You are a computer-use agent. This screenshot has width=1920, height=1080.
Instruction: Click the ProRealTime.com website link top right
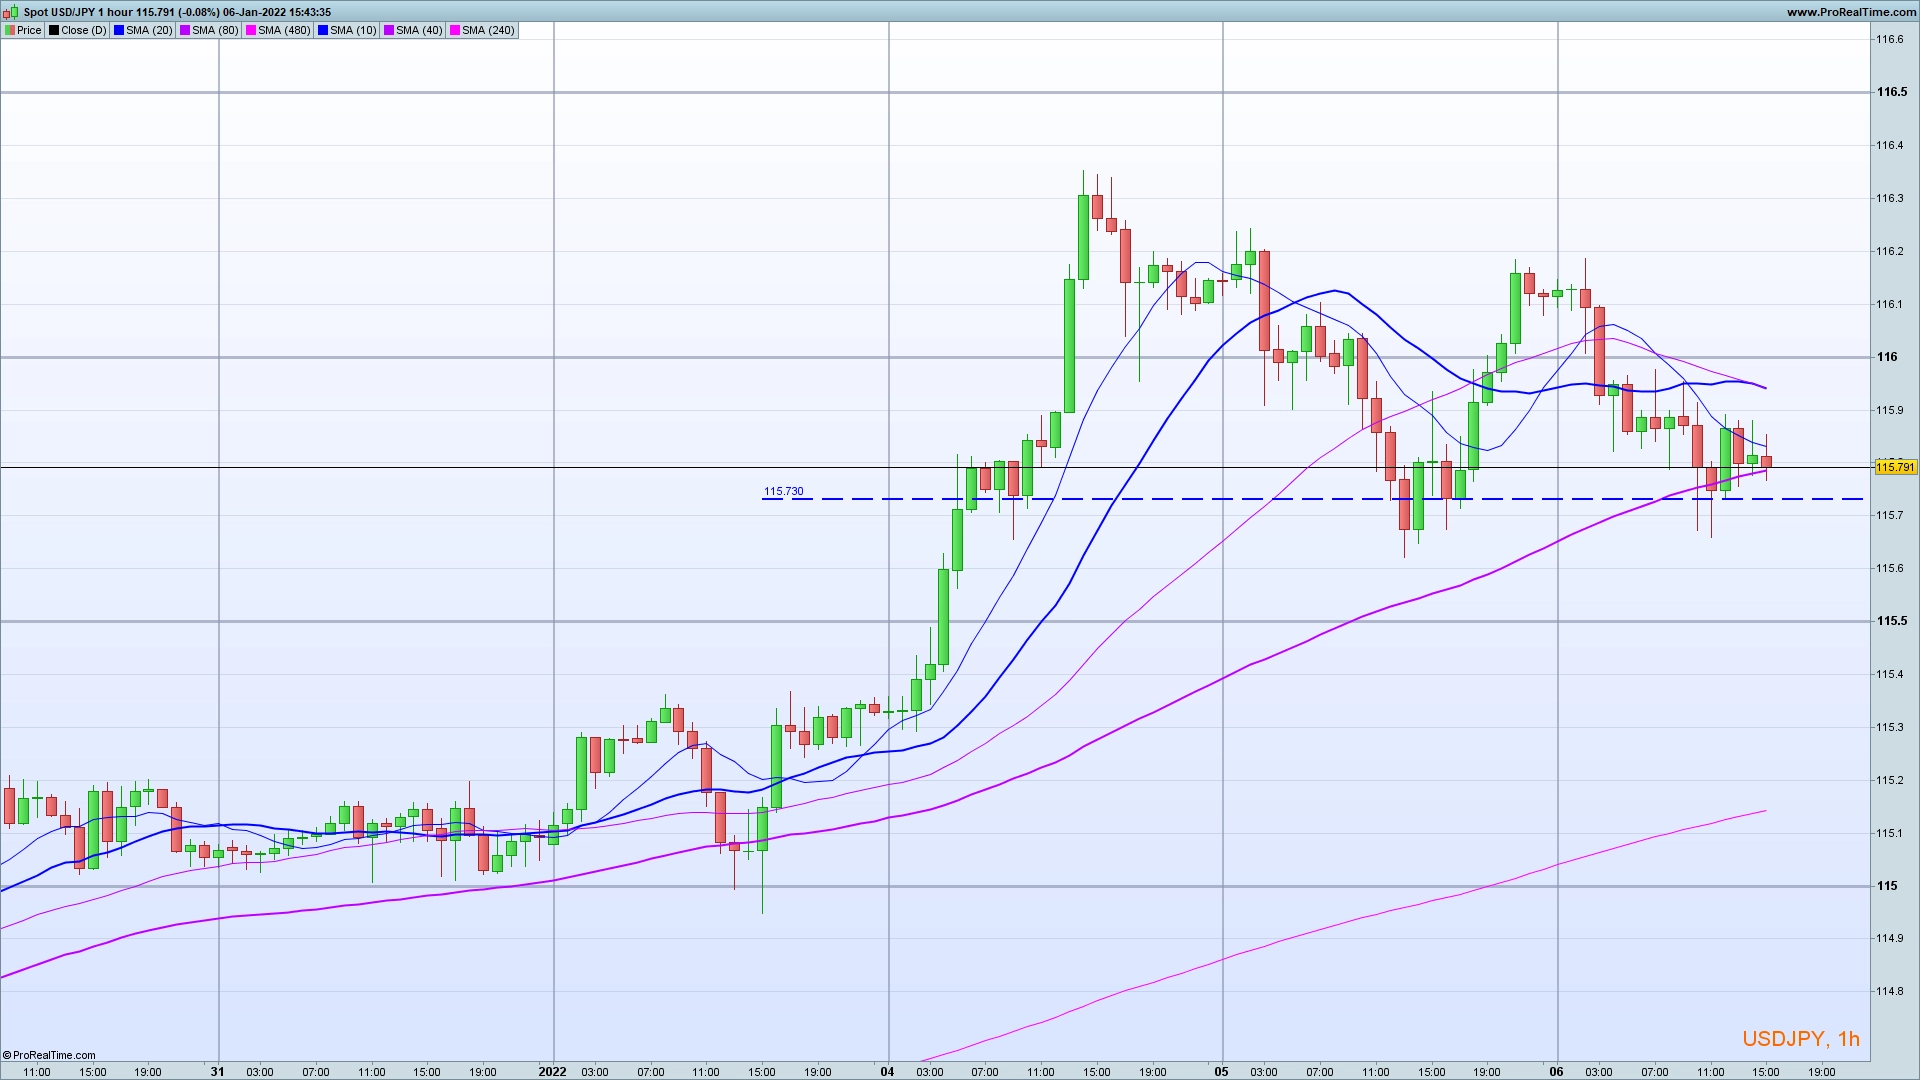click(1851, 12)
